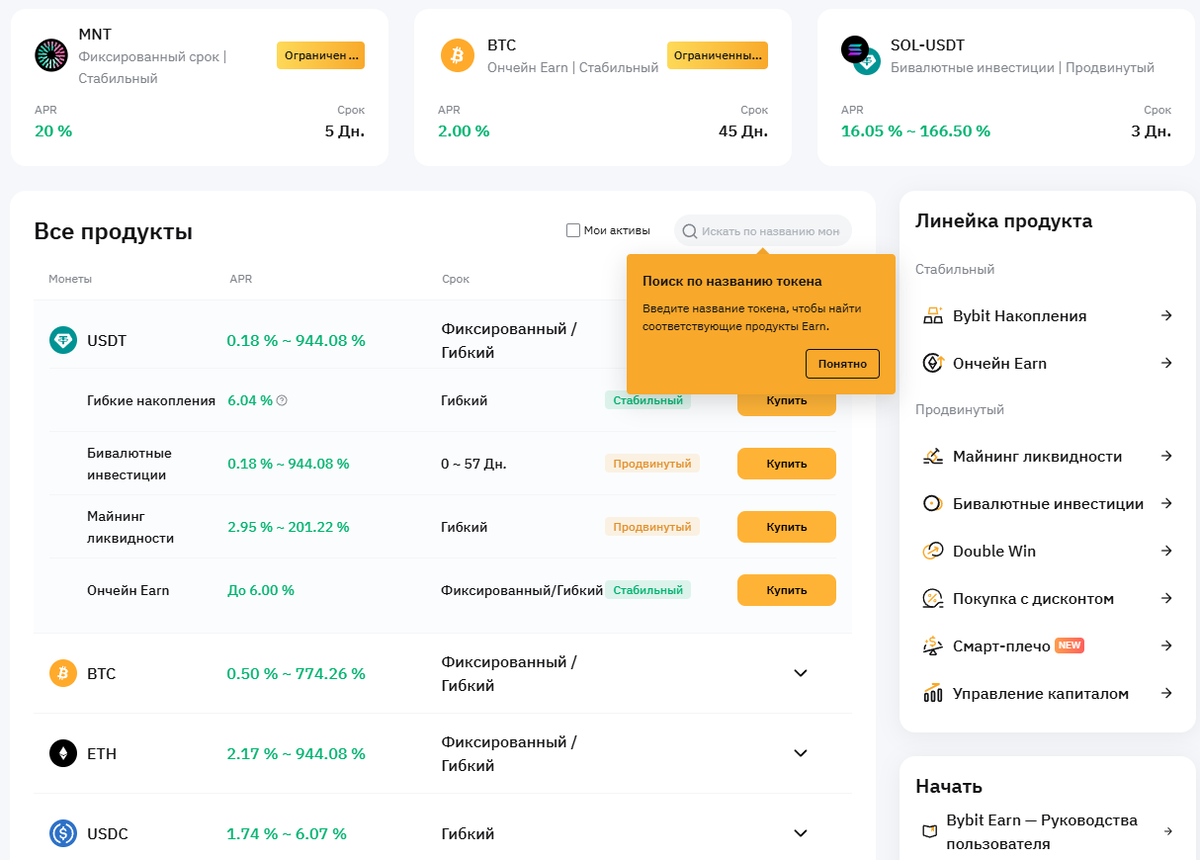Click the Линейка продукта heading
This screenshot has height=860, width=1200.
pos(1004,221)
